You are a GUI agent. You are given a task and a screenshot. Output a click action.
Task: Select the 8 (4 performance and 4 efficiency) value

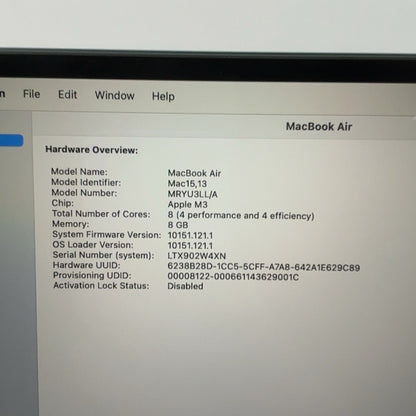(241, 216)
